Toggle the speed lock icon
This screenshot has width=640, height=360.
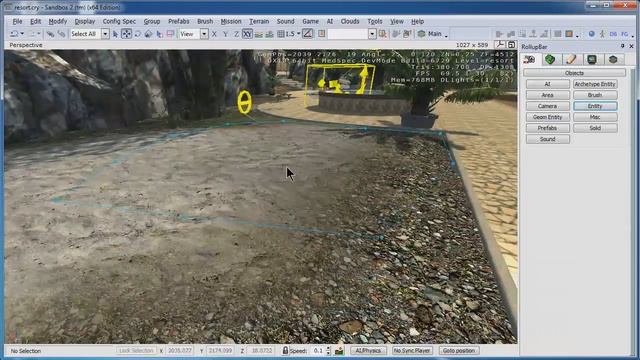[x=285, y=350]
